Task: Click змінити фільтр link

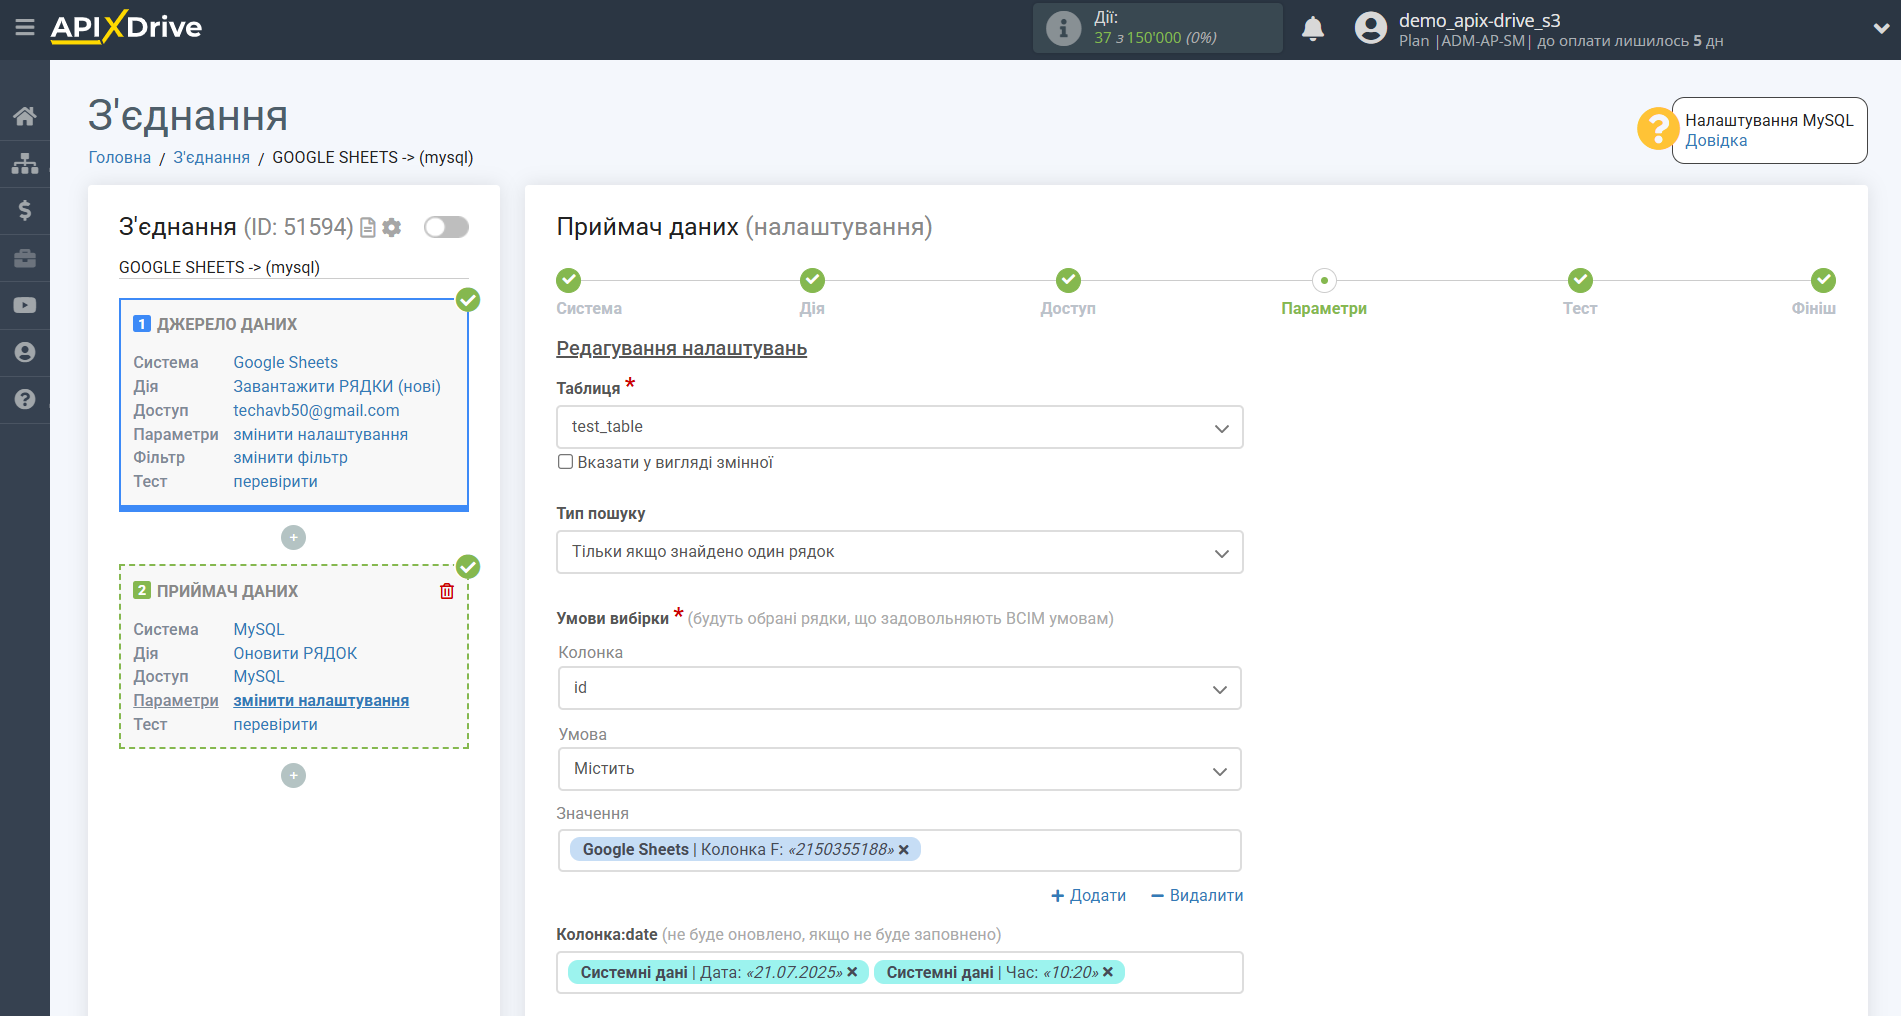Action: pyautogui.click(x=291, y=457)
